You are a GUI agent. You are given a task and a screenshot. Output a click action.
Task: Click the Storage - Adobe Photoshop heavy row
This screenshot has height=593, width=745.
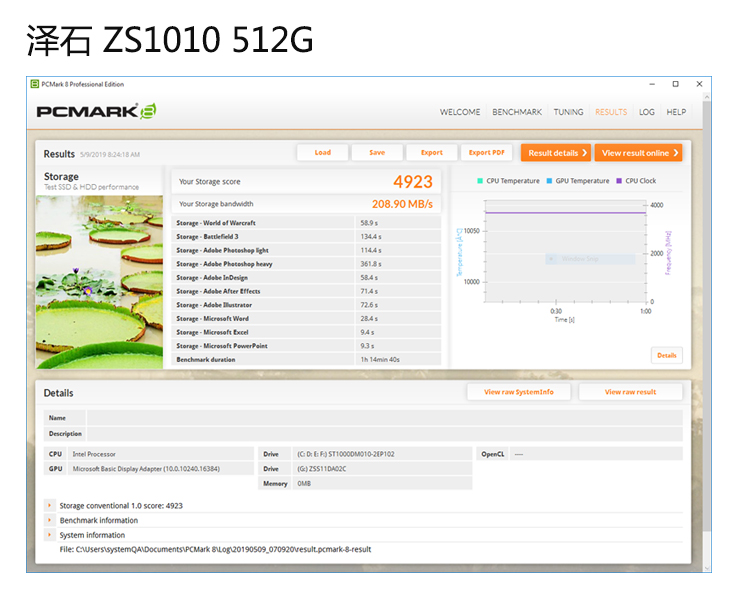[306, 264]
